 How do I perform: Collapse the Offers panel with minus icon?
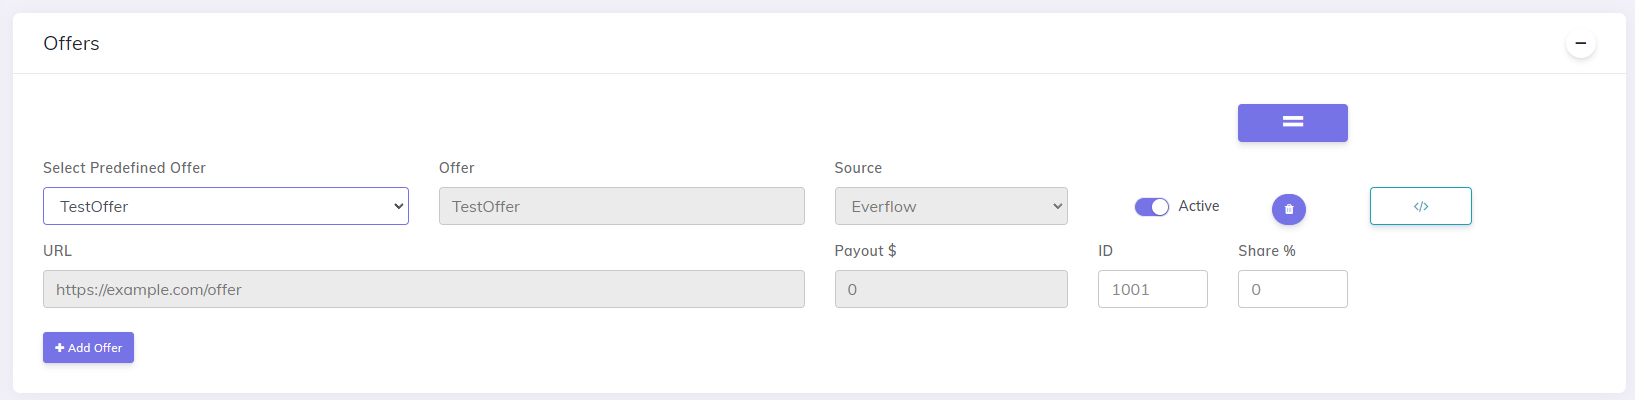pos(1580,43)
